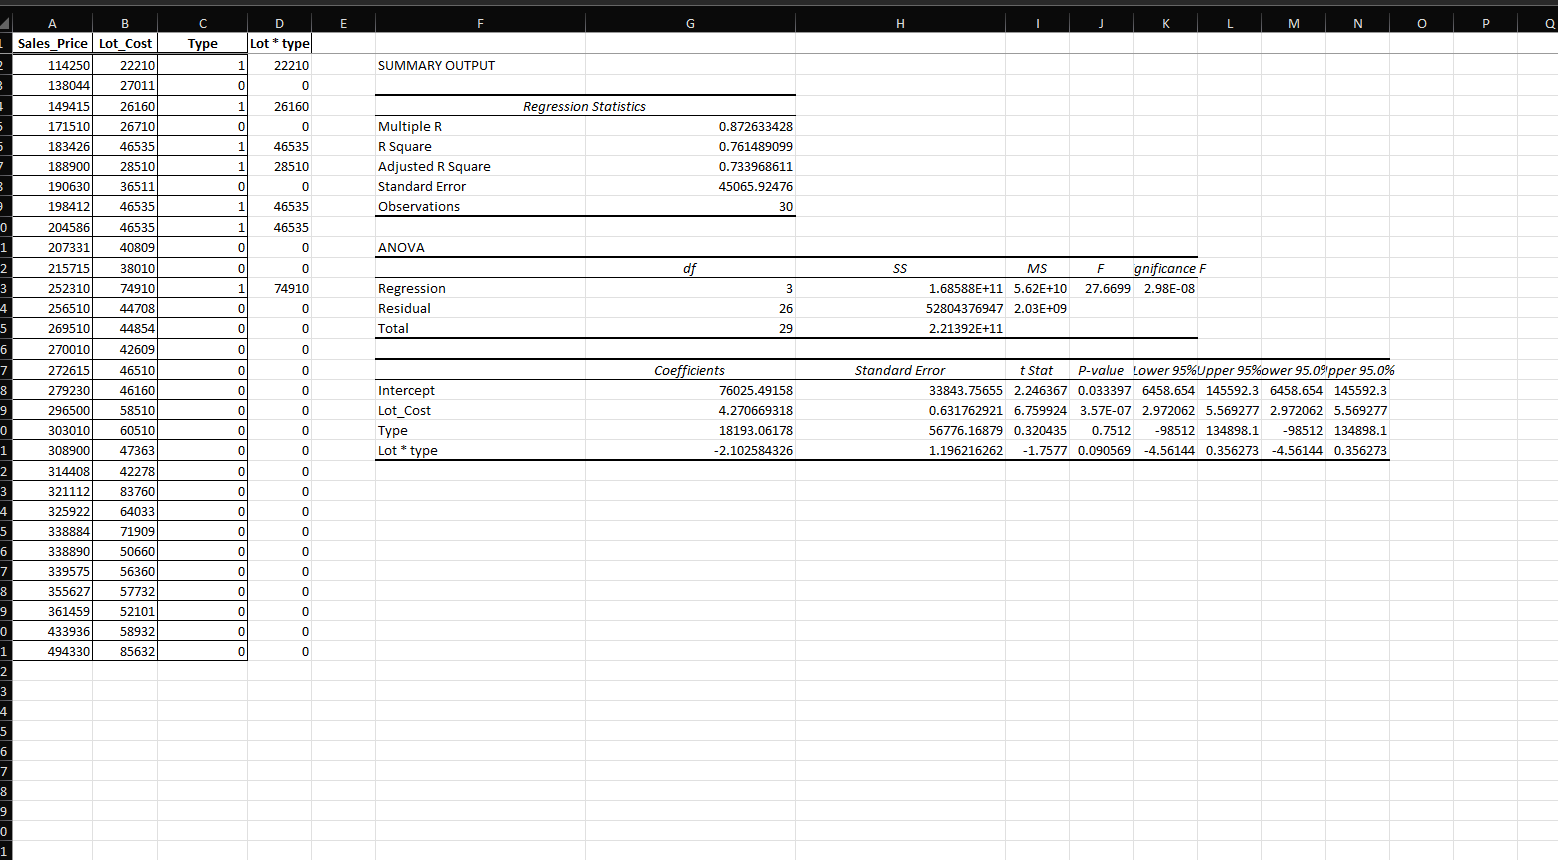Click the Sales_Price header cell
Viewport: 1558px width, 860px height.
point(52,43)
